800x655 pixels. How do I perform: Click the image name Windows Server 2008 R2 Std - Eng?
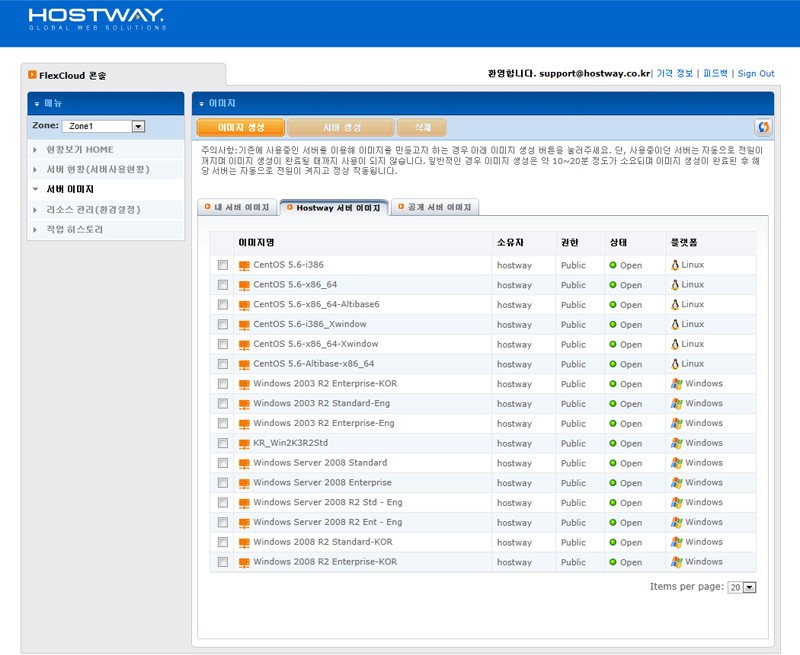tap(328, 502)
